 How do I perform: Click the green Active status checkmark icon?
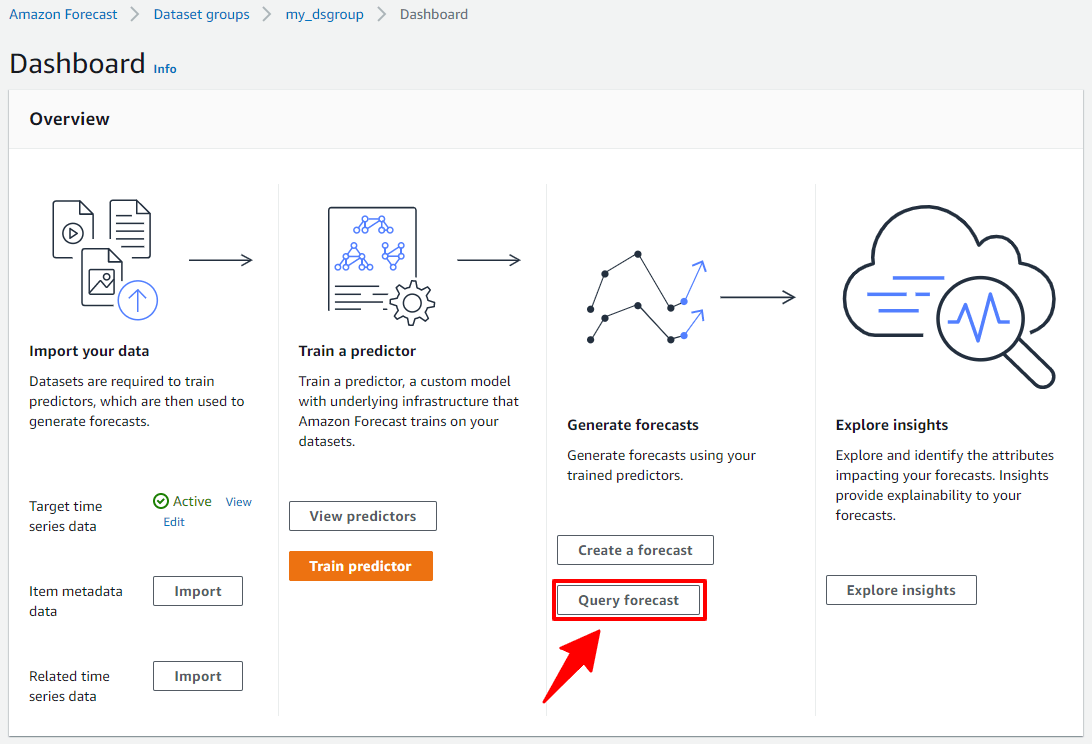pos(160,501)
